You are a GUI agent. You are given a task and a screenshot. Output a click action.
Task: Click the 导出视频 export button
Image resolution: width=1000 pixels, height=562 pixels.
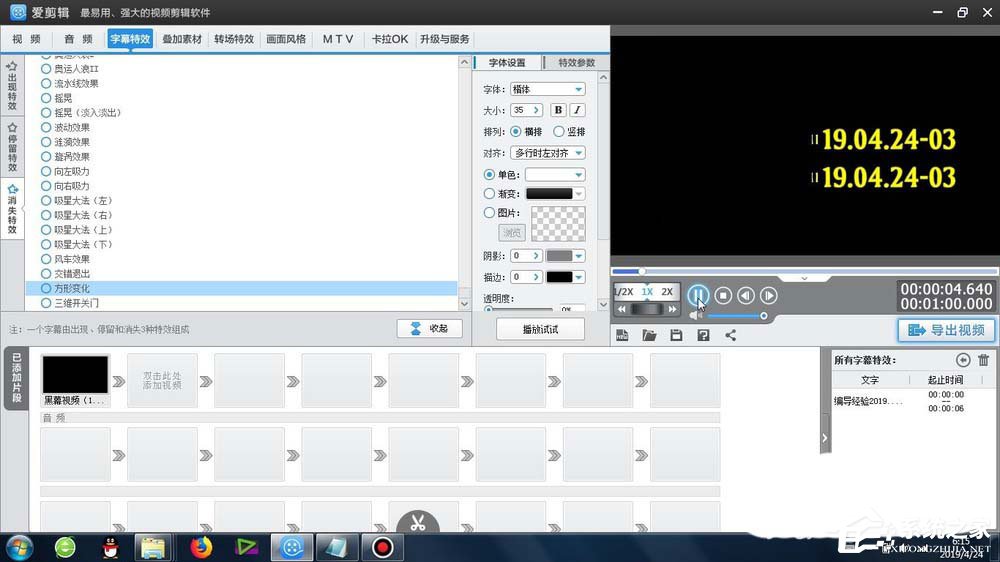pyautogui.click(x=946, y=330)
